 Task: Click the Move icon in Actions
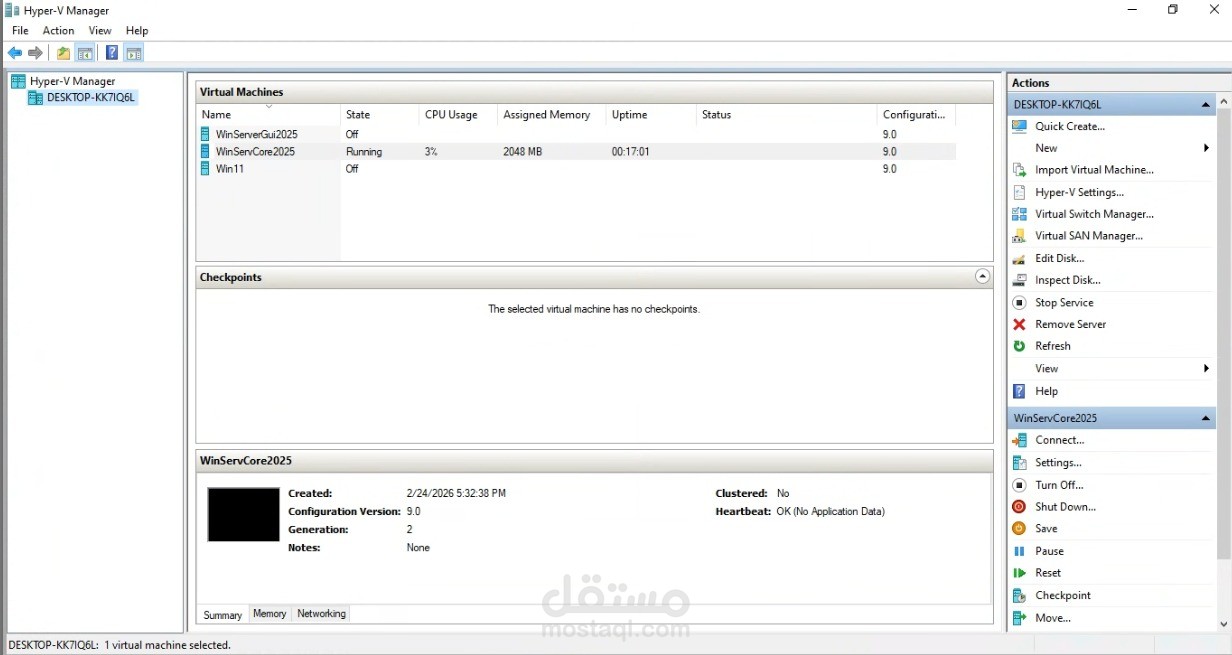click(x=1019, y=618)
